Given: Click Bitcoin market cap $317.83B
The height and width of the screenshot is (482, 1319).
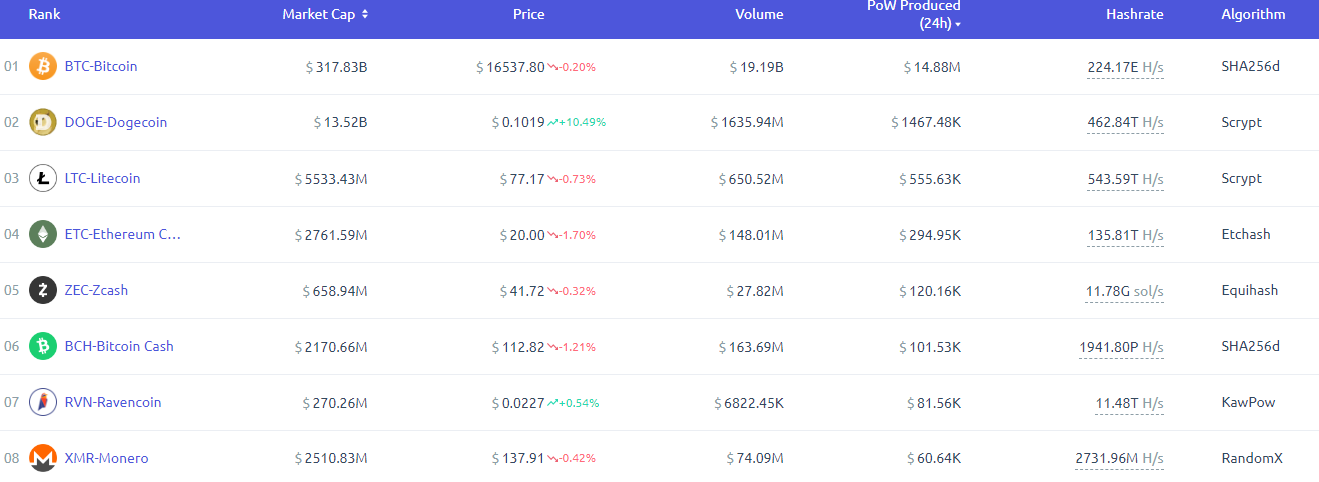Looking at the screenshot, I should (x=337, y=67).
